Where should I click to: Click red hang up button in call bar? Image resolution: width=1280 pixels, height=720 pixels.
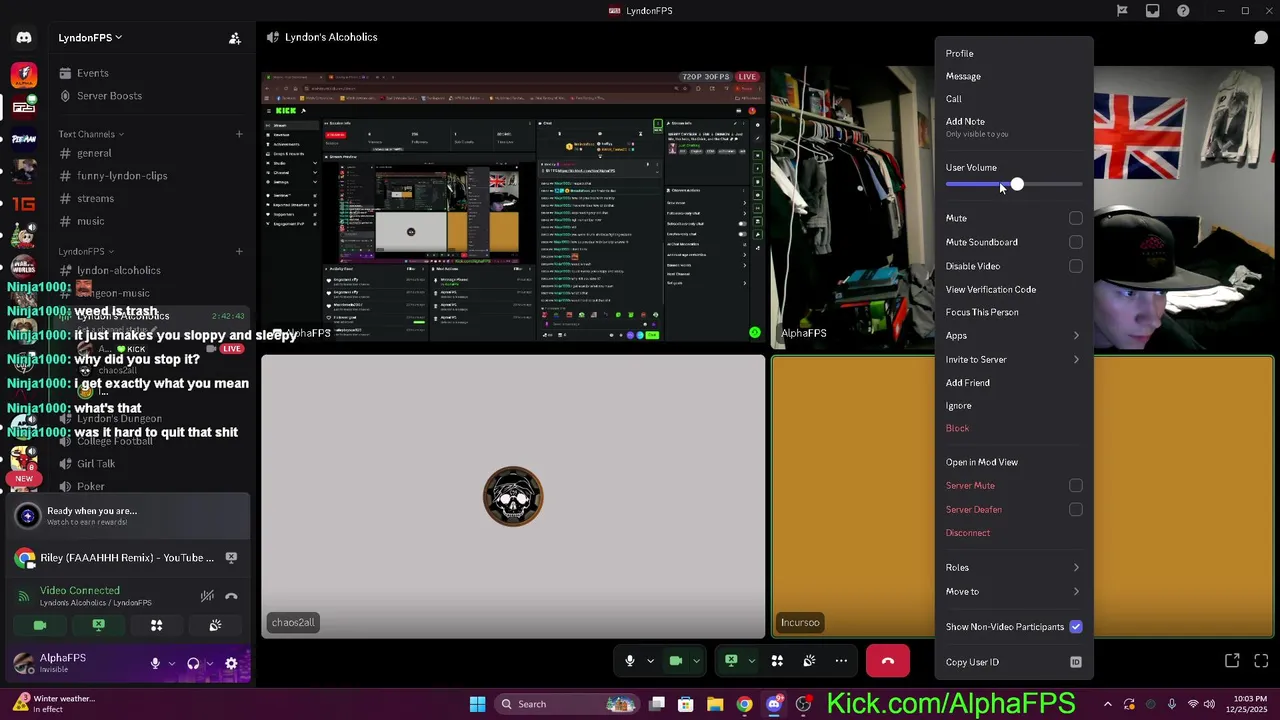[888, 661]
